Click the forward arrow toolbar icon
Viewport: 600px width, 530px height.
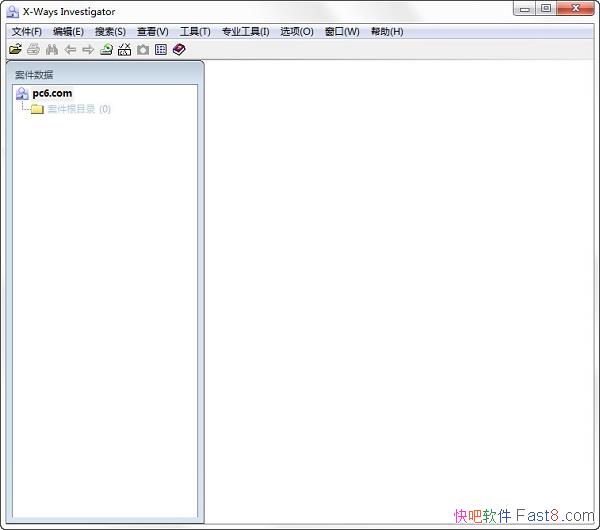point(88,49)
